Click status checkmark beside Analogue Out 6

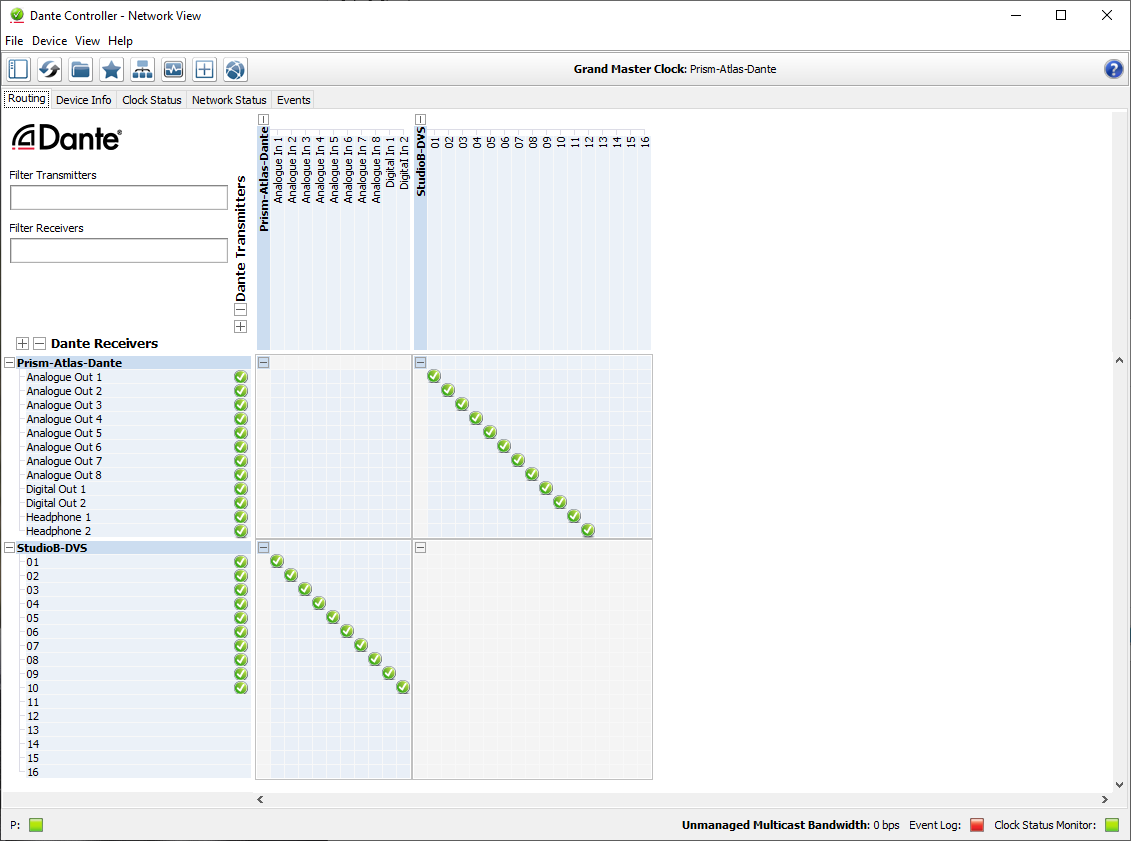(241, 446)
